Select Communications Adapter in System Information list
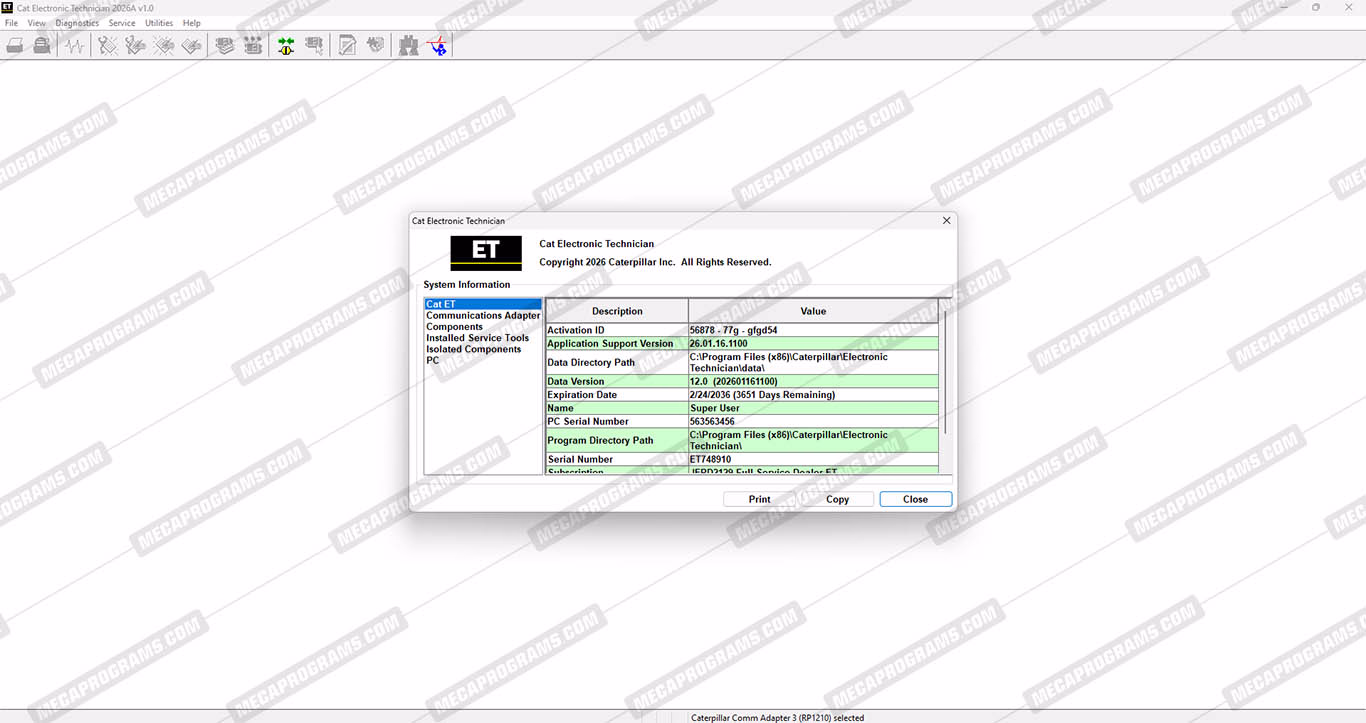 pos(483,316)
